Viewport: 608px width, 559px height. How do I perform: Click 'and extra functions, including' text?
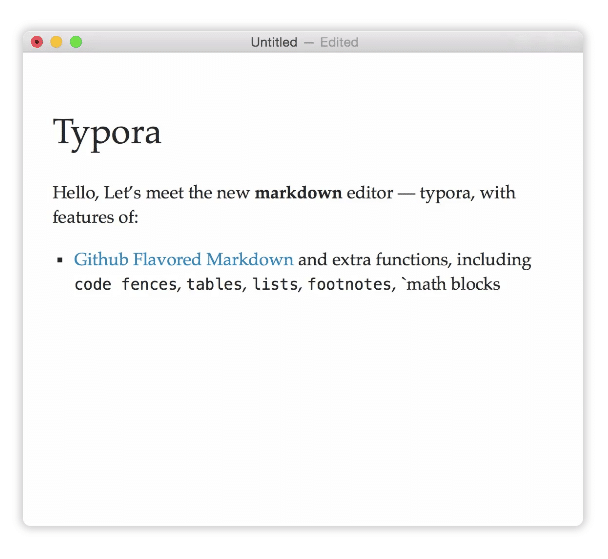(415, 259)
